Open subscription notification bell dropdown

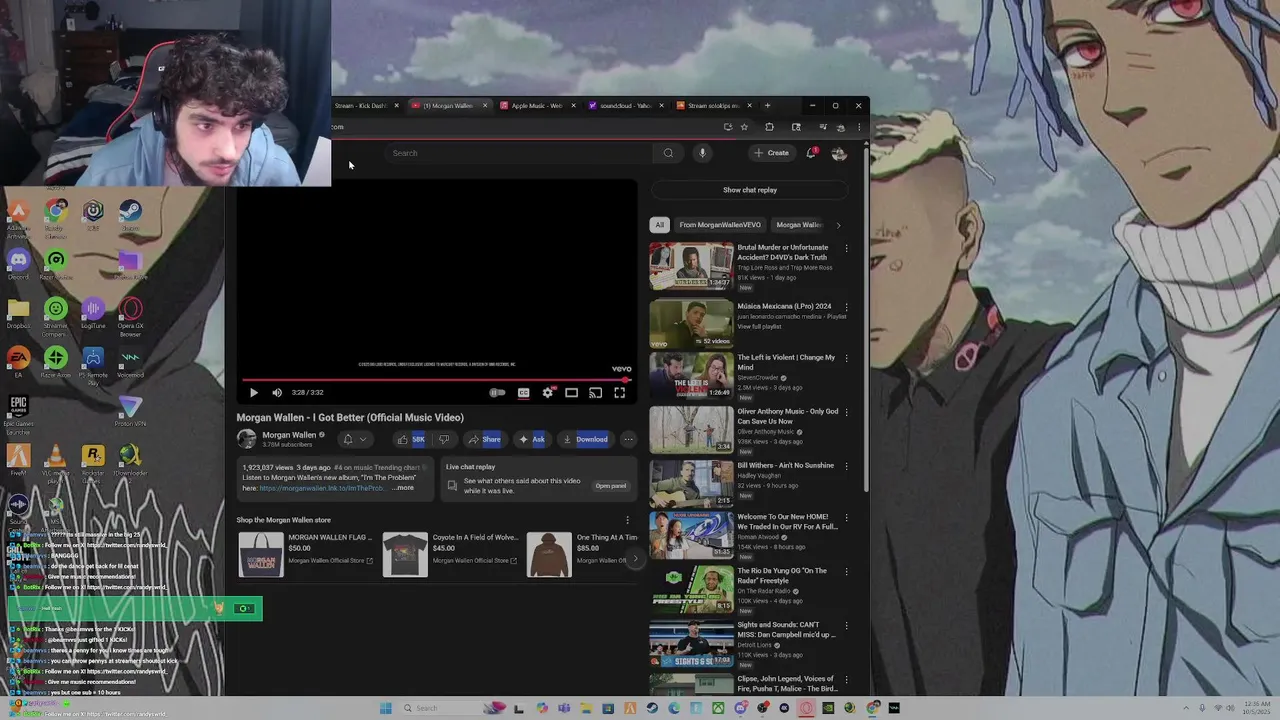click(x=355, y=439)
